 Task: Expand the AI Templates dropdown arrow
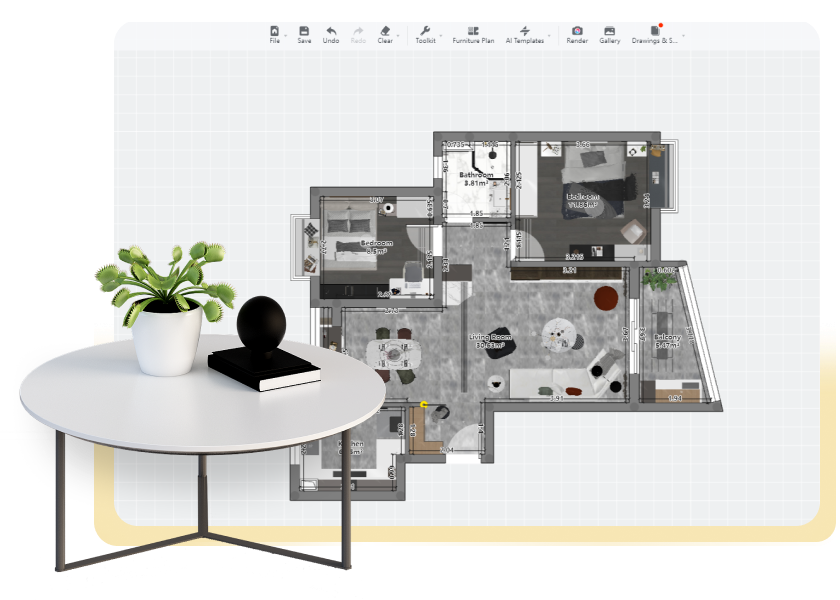coord(551,35)
